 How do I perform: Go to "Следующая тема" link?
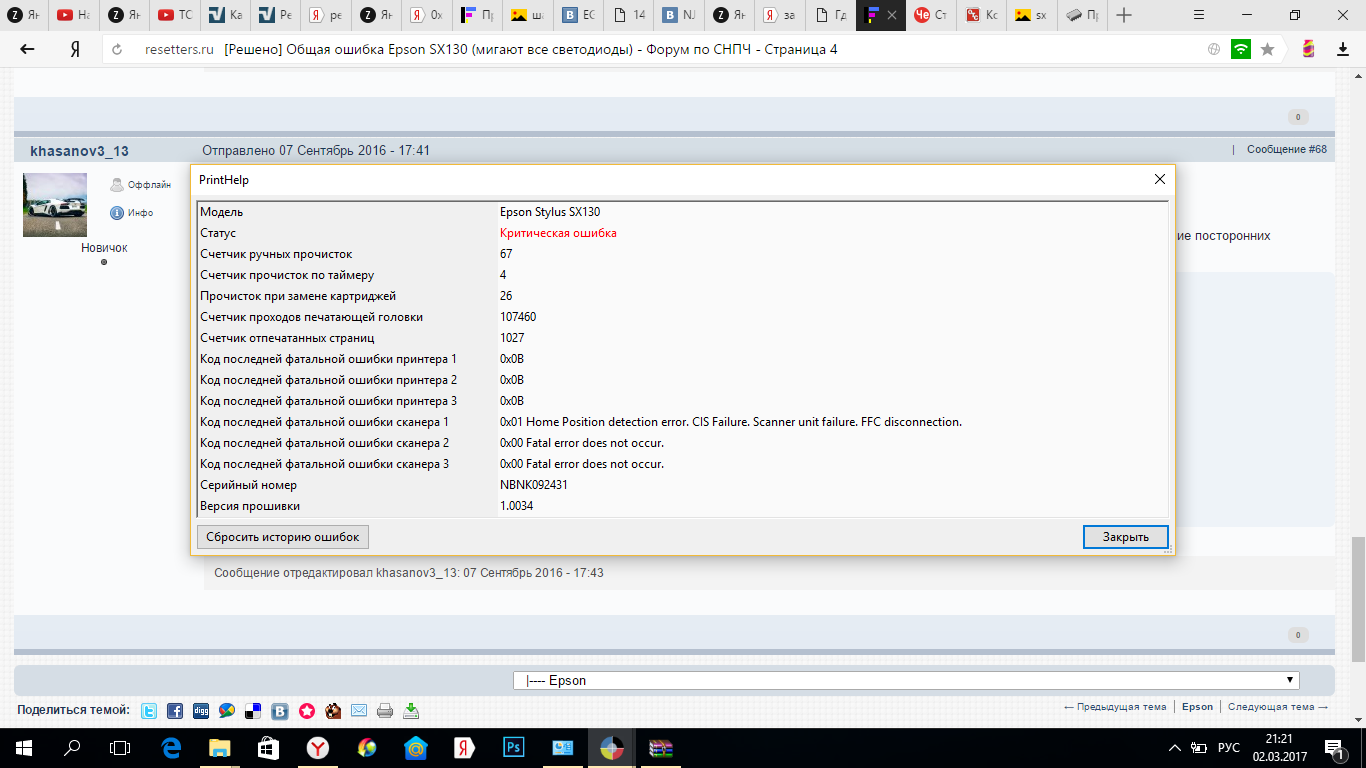1278,707
